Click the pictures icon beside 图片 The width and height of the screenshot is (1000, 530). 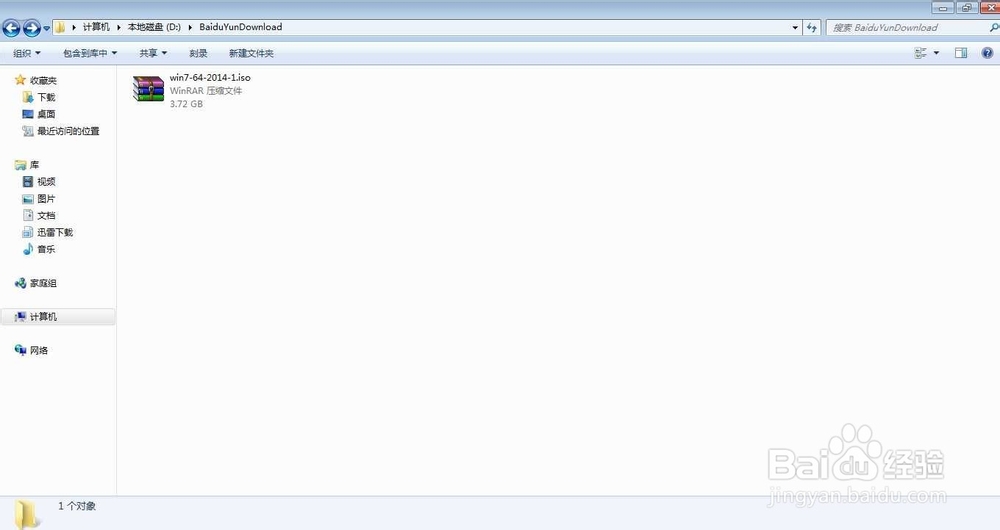click(28, 198)
